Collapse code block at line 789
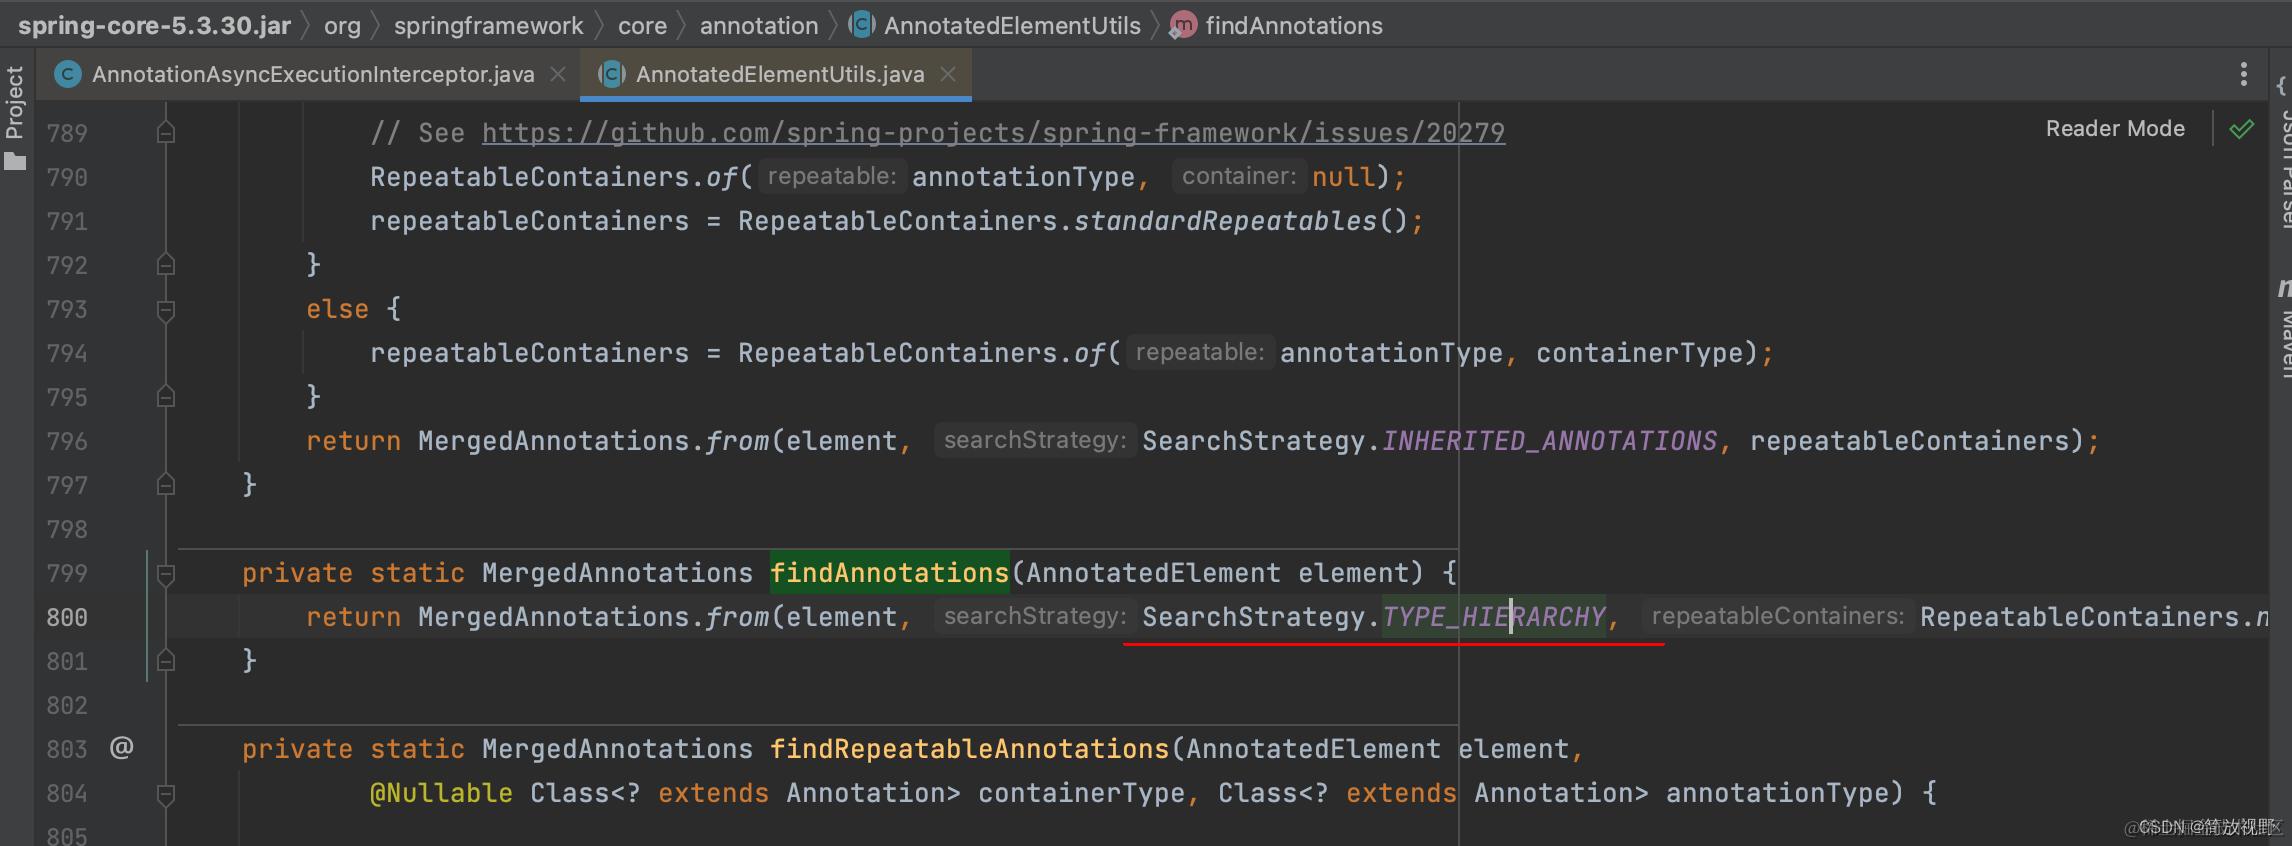 pyautogui.click(x=166, y=132)
